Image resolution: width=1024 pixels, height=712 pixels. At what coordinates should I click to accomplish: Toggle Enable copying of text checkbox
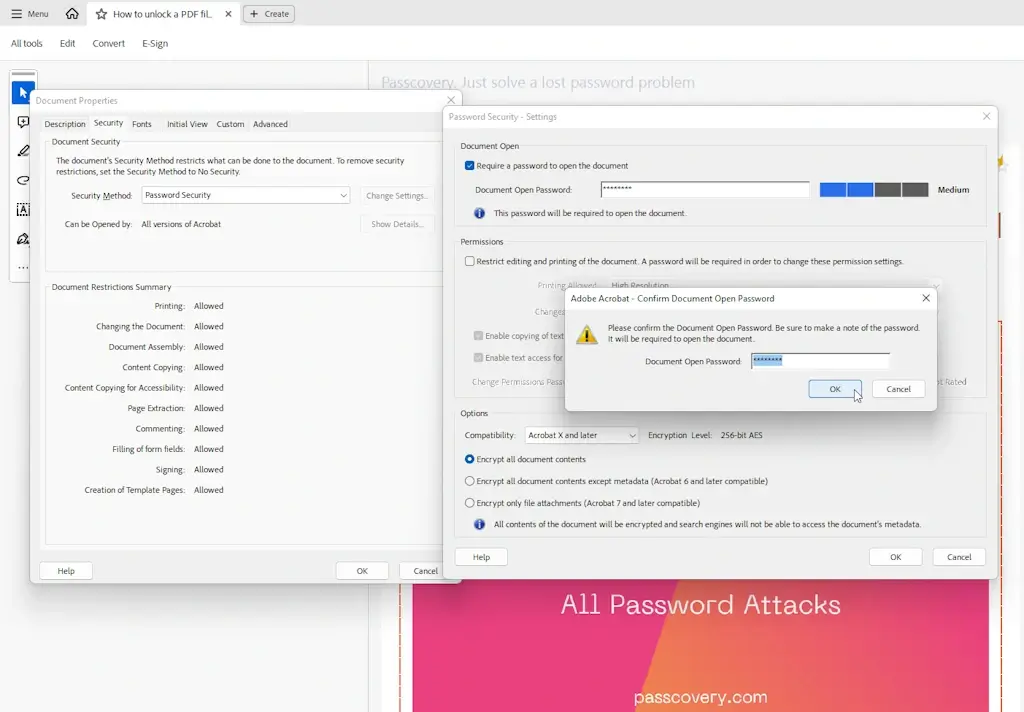[x=478, y=336]
